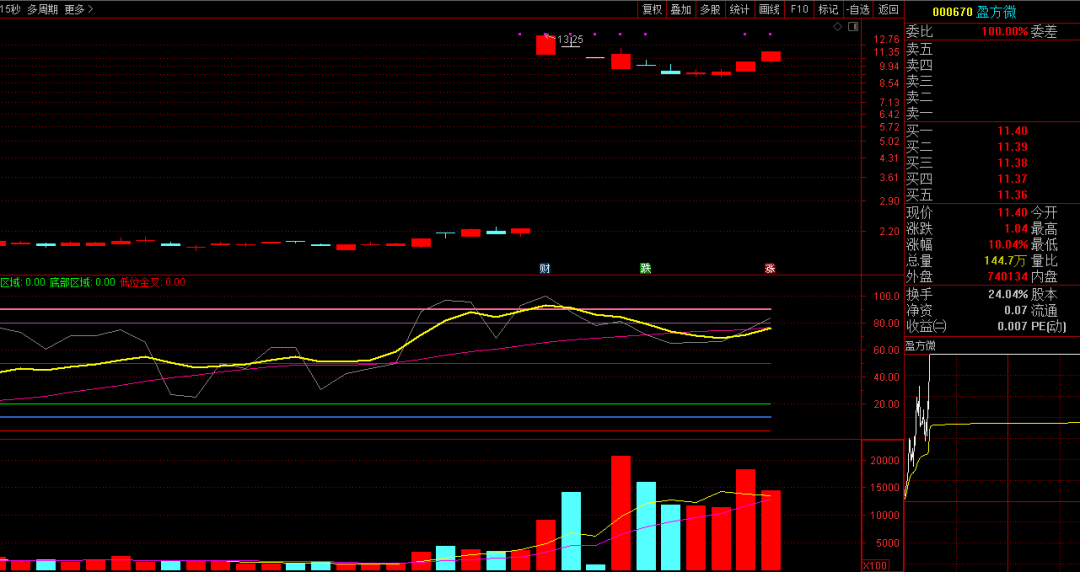Expand the 更多 periods list
Image resolution: width=1080 pixels, height=572 pixels.
click(x=78, y=9)
